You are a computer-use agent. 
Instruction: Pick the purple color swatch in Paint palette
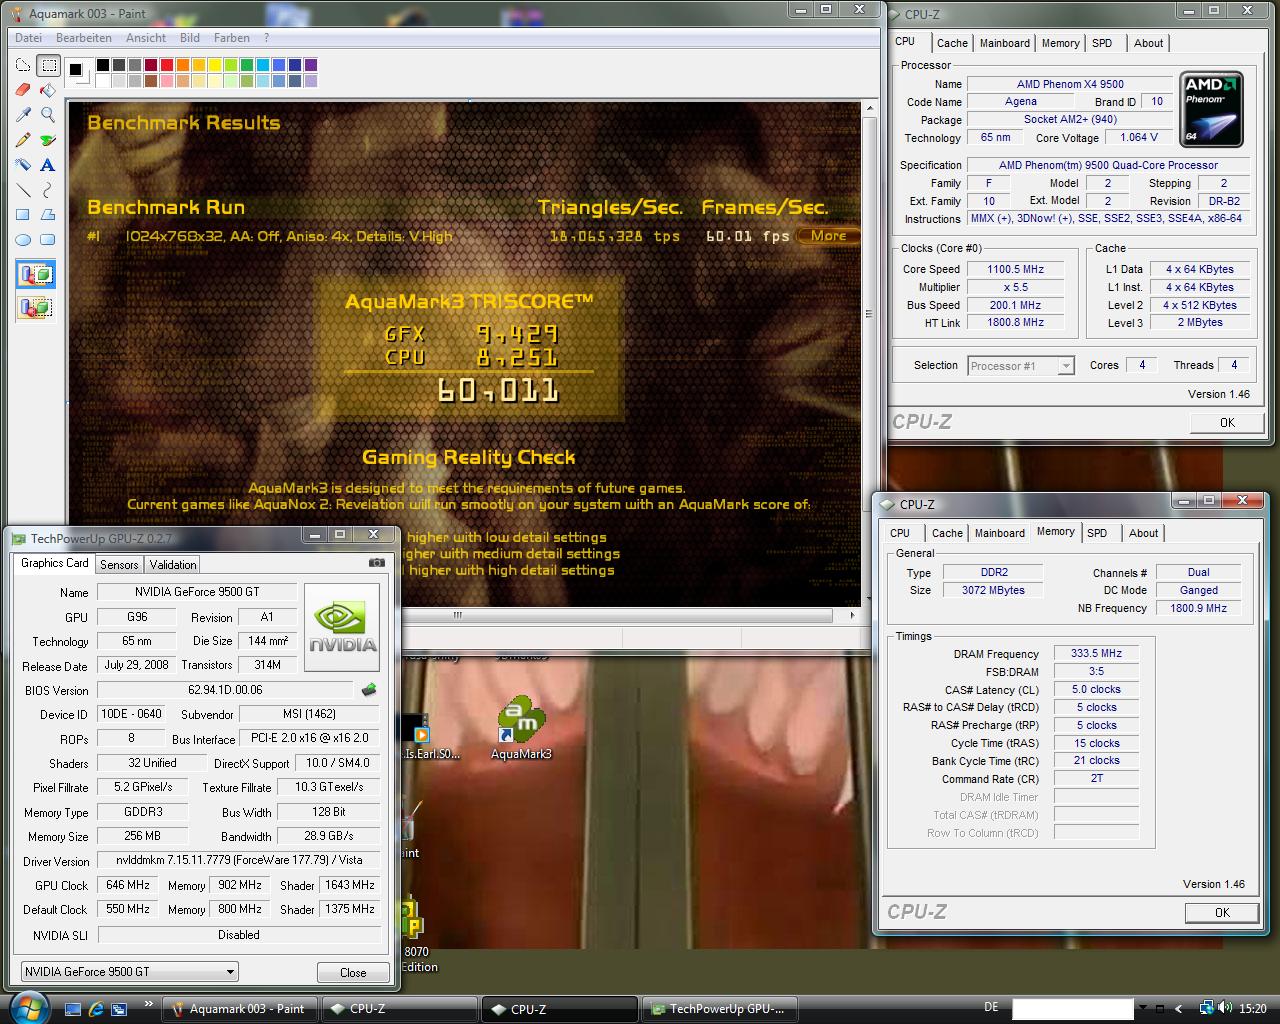point(310,65)
